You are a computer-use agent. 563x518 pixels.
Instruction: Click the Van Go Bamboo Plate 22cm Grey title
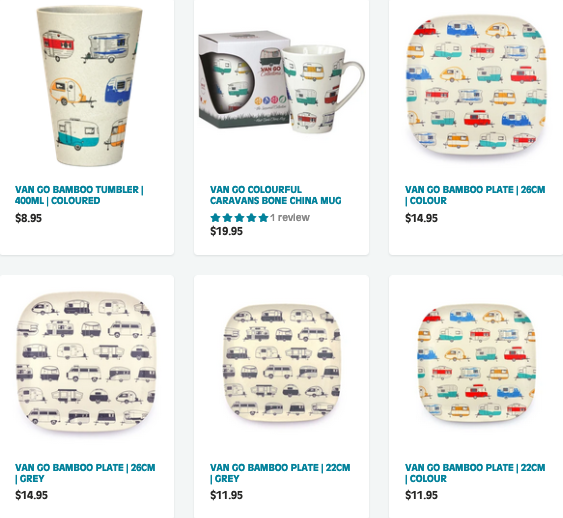[280, 473]
